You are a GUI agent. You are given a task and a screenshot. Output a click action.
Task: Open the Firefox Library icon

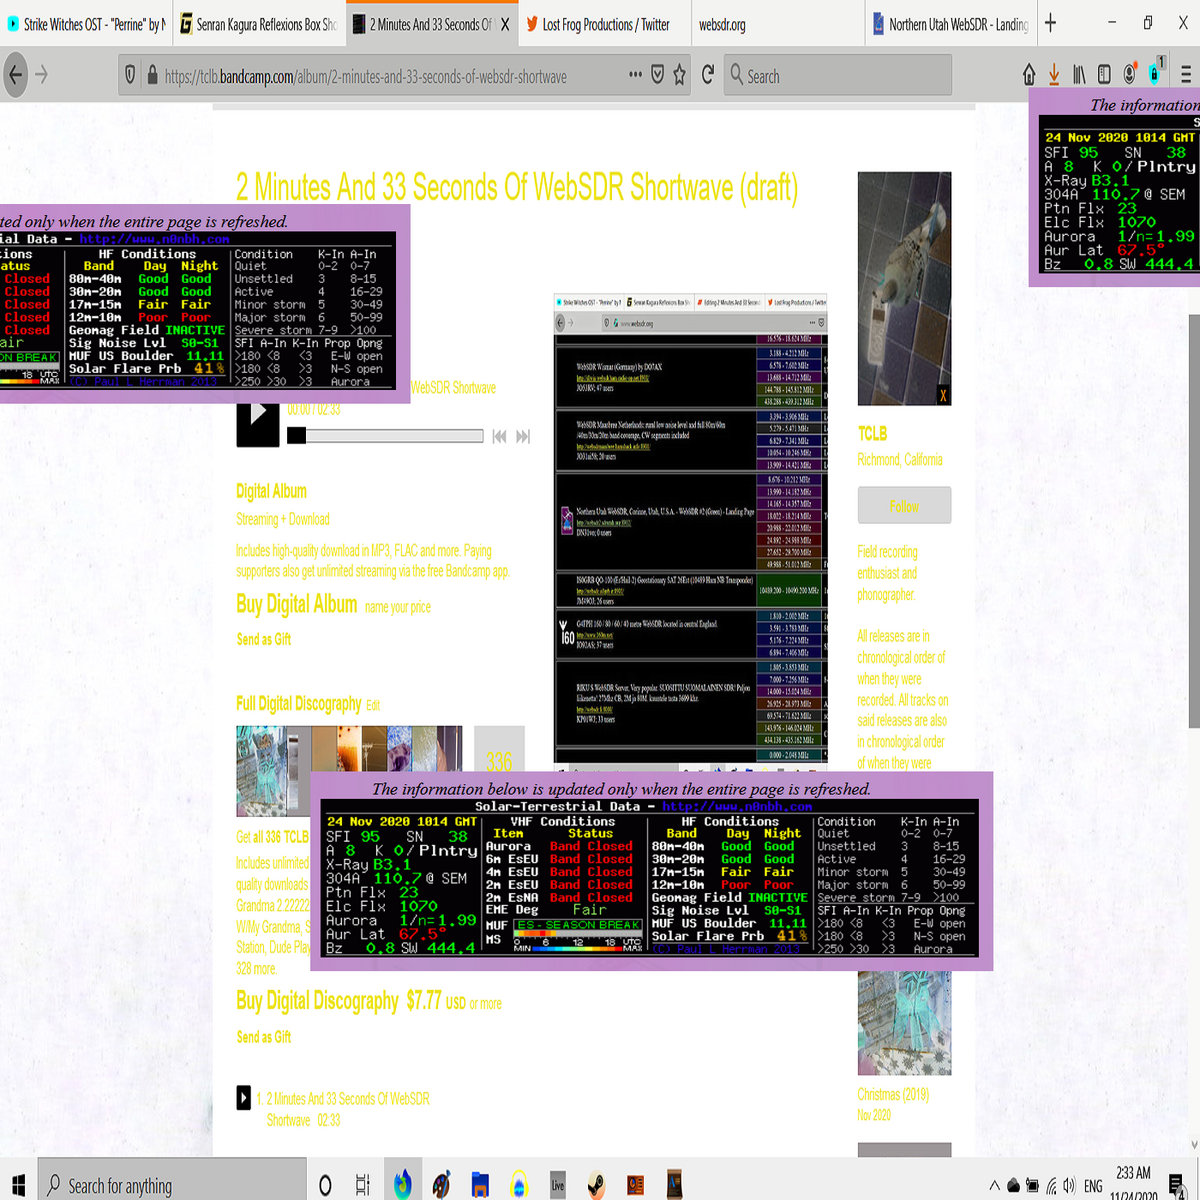(1079, 75)
